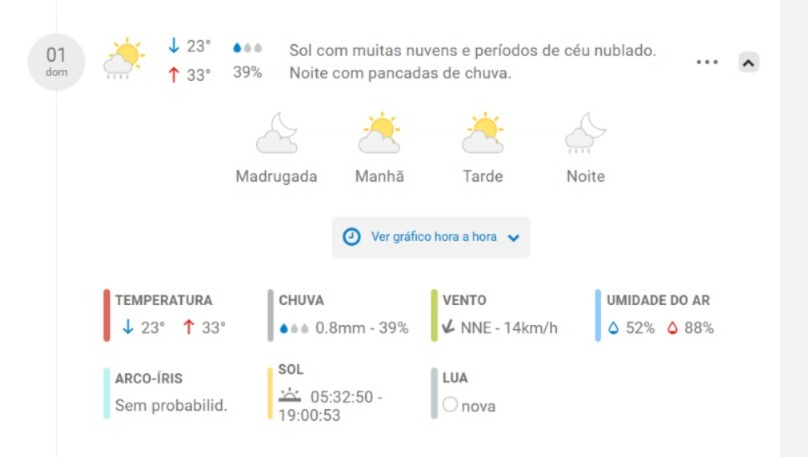
Task: Click the wind direction arrow icon
Action: [x=448, y=327]
